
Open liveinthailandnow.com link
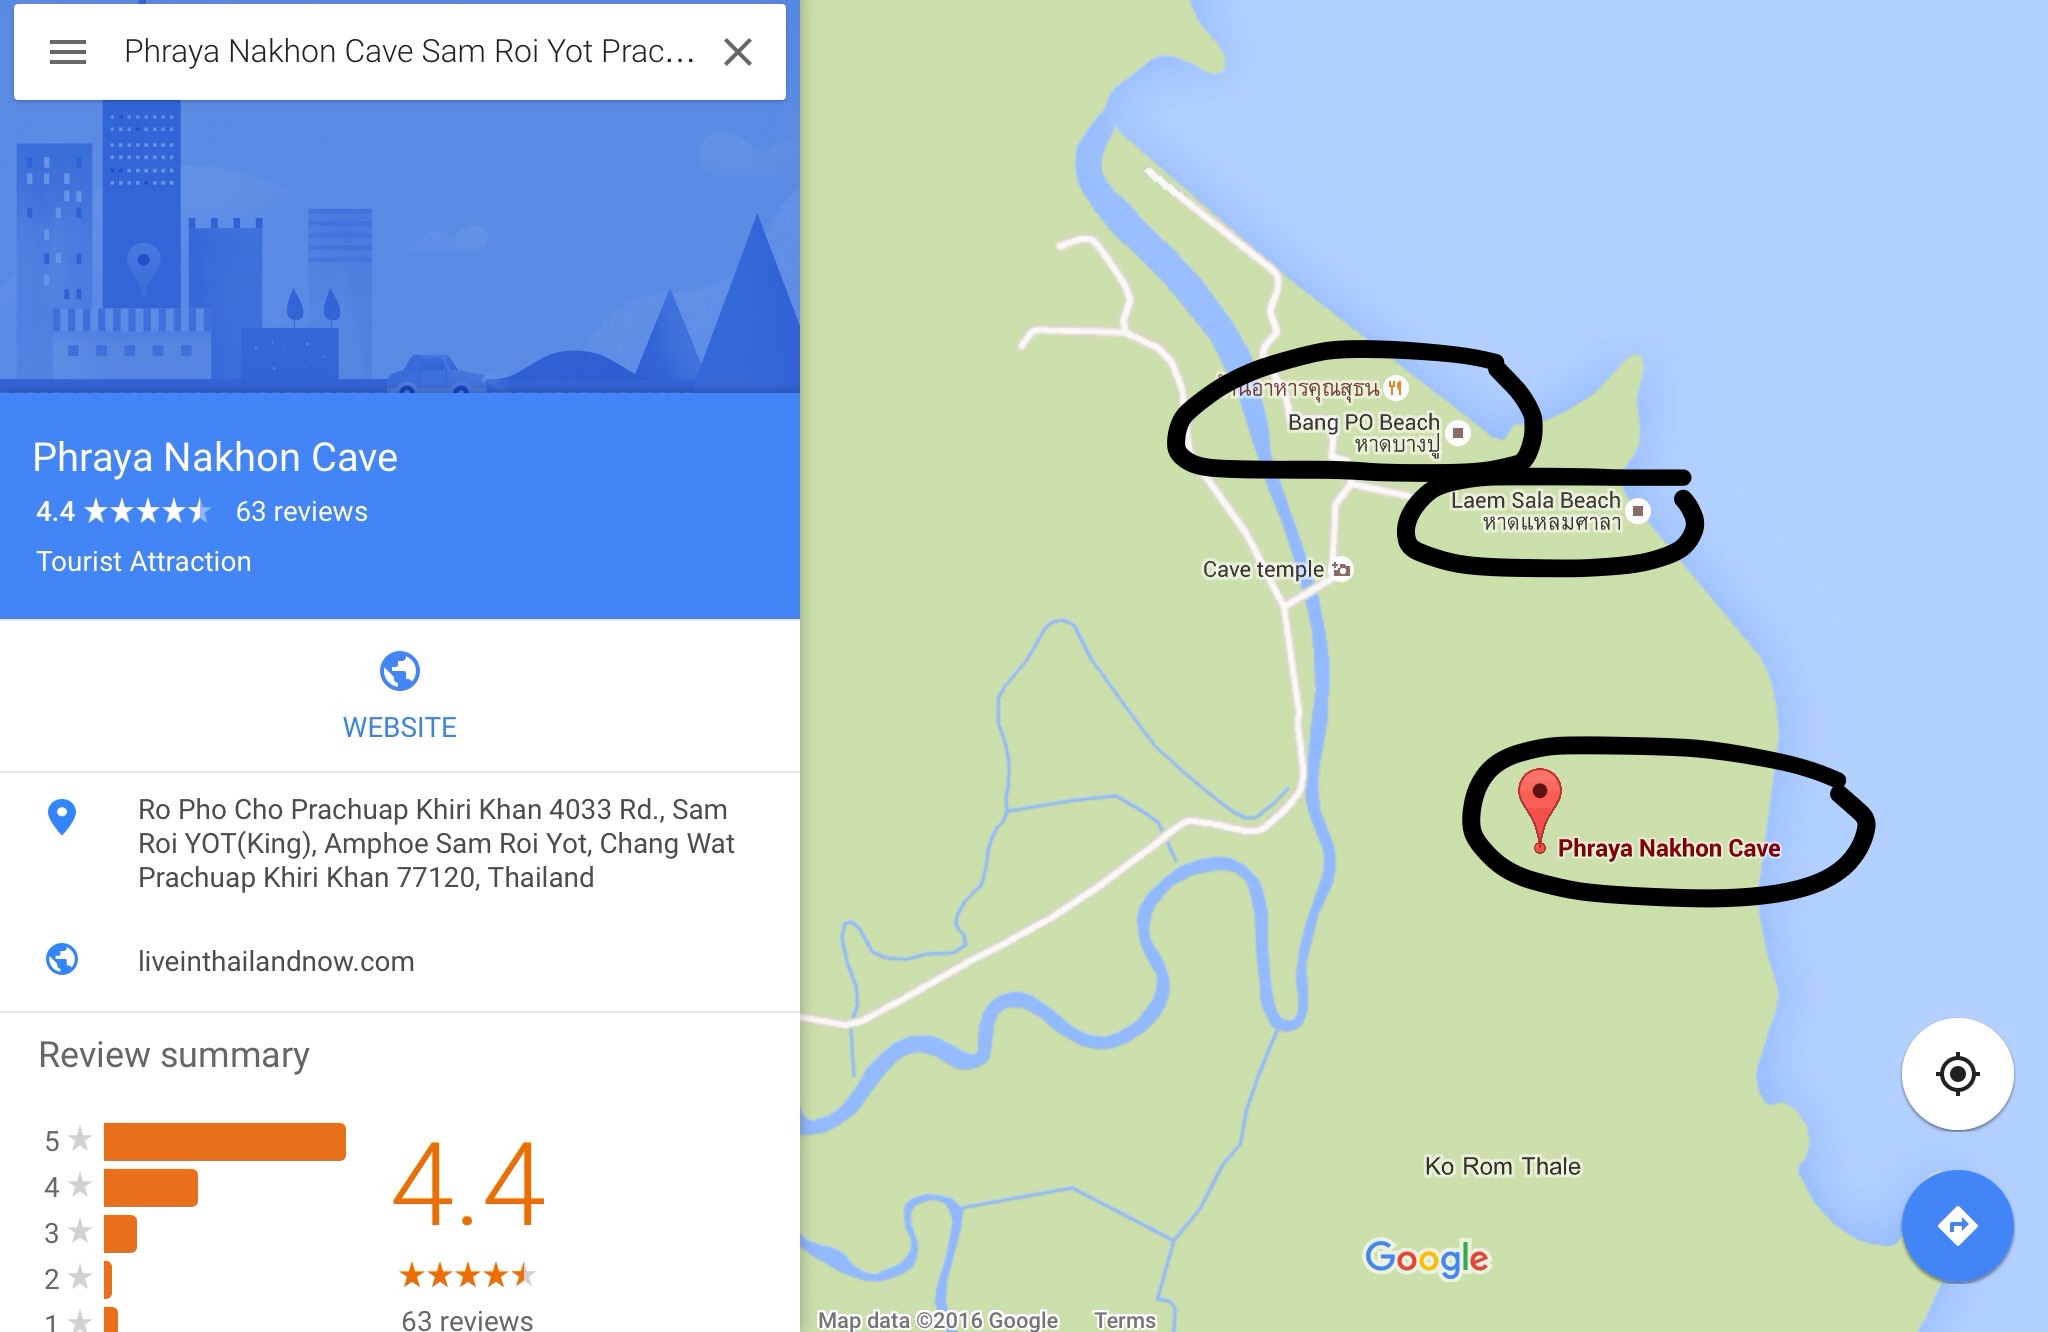click(x=276, y=961)
